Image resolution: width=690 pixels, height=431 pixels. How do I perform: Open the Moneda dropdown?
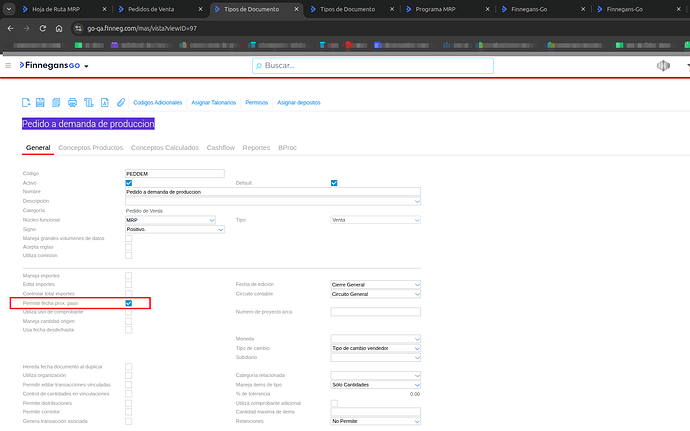pyautogui.click(x=375, y=339)
